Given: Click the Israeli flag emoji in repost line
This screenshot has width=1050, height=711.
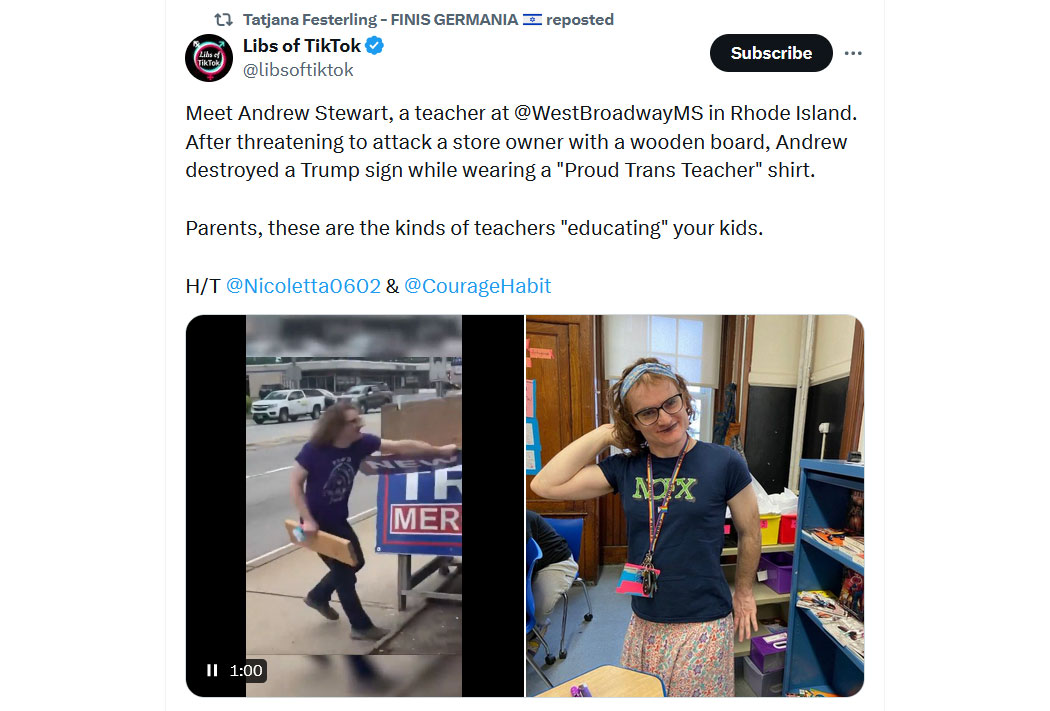Looking at the screenshot, I should tap(532, 19).
